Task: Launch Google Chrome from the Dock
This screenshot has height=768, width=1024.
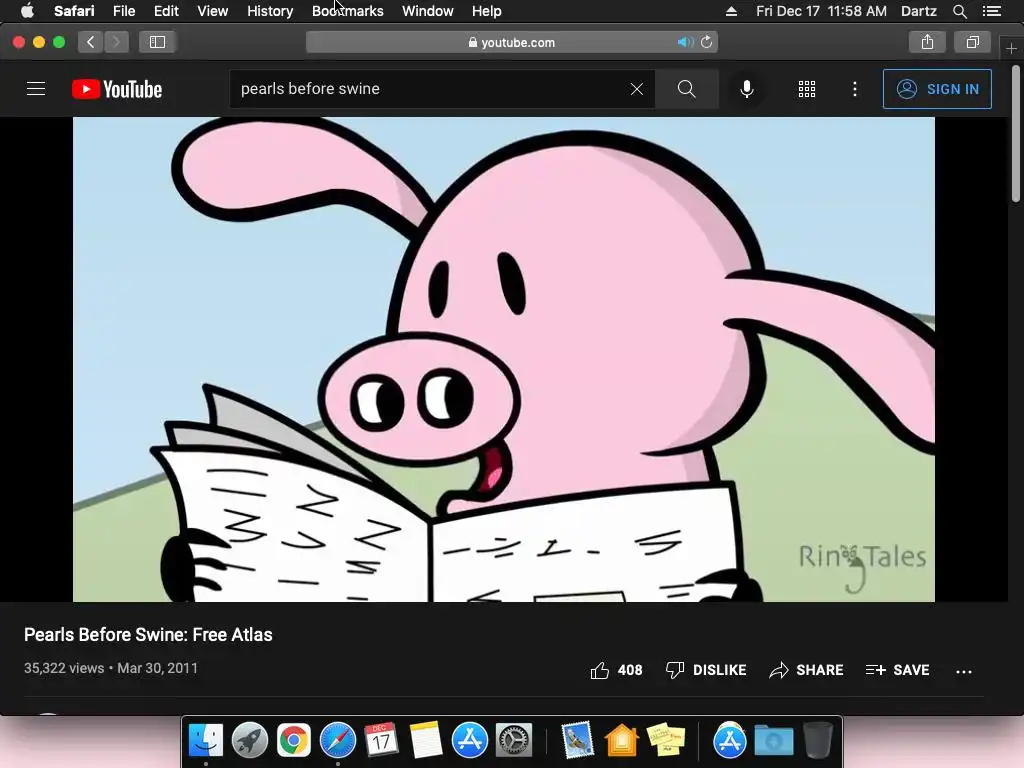Action: pyautogui.click(x=293, y=741)
